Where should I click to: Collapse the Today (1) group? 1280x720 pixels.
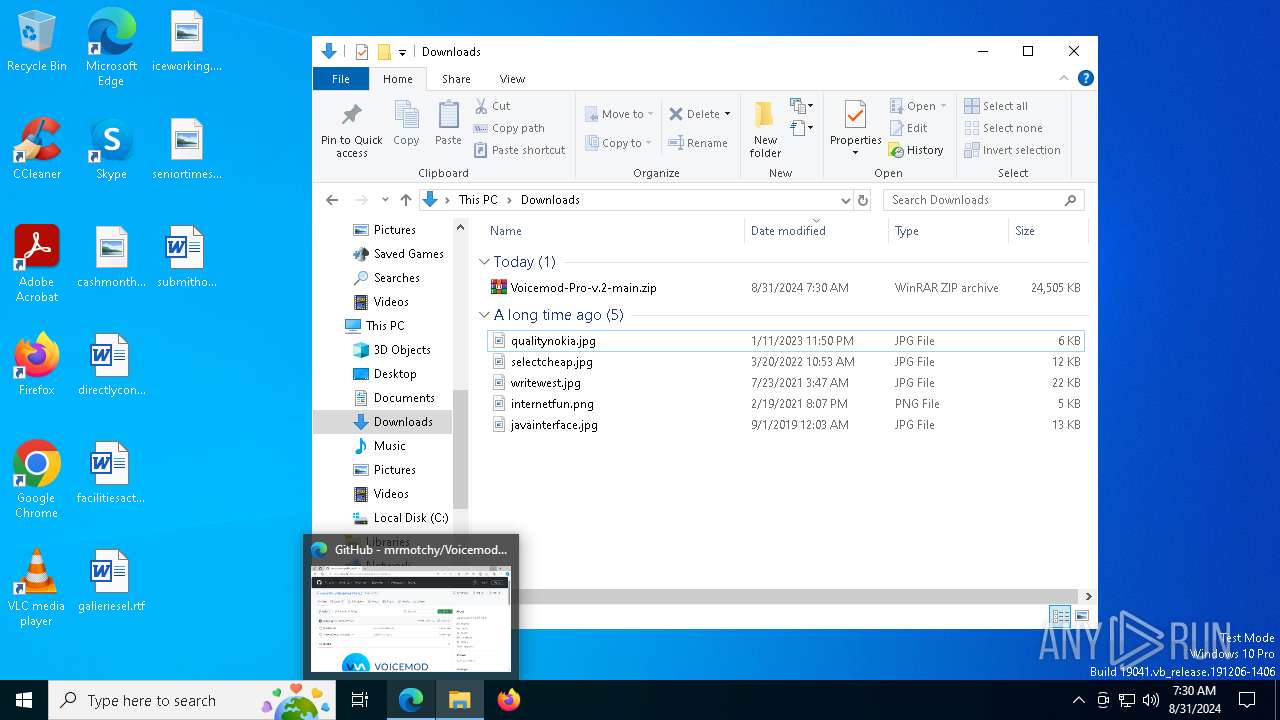[x=485, y=262]
